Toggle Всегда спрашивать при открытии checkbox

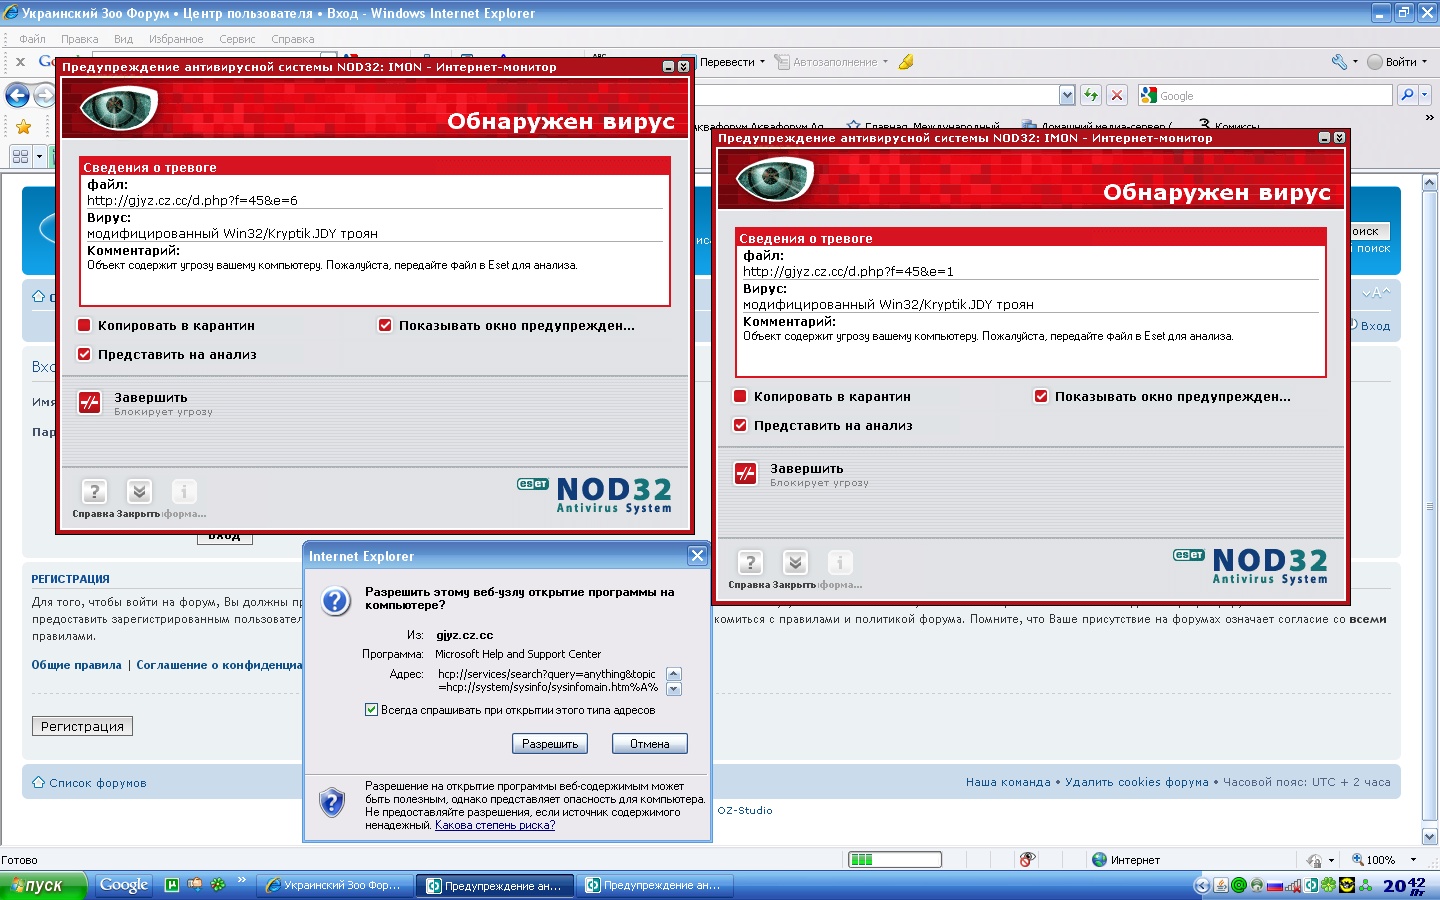tap(371, 710)
